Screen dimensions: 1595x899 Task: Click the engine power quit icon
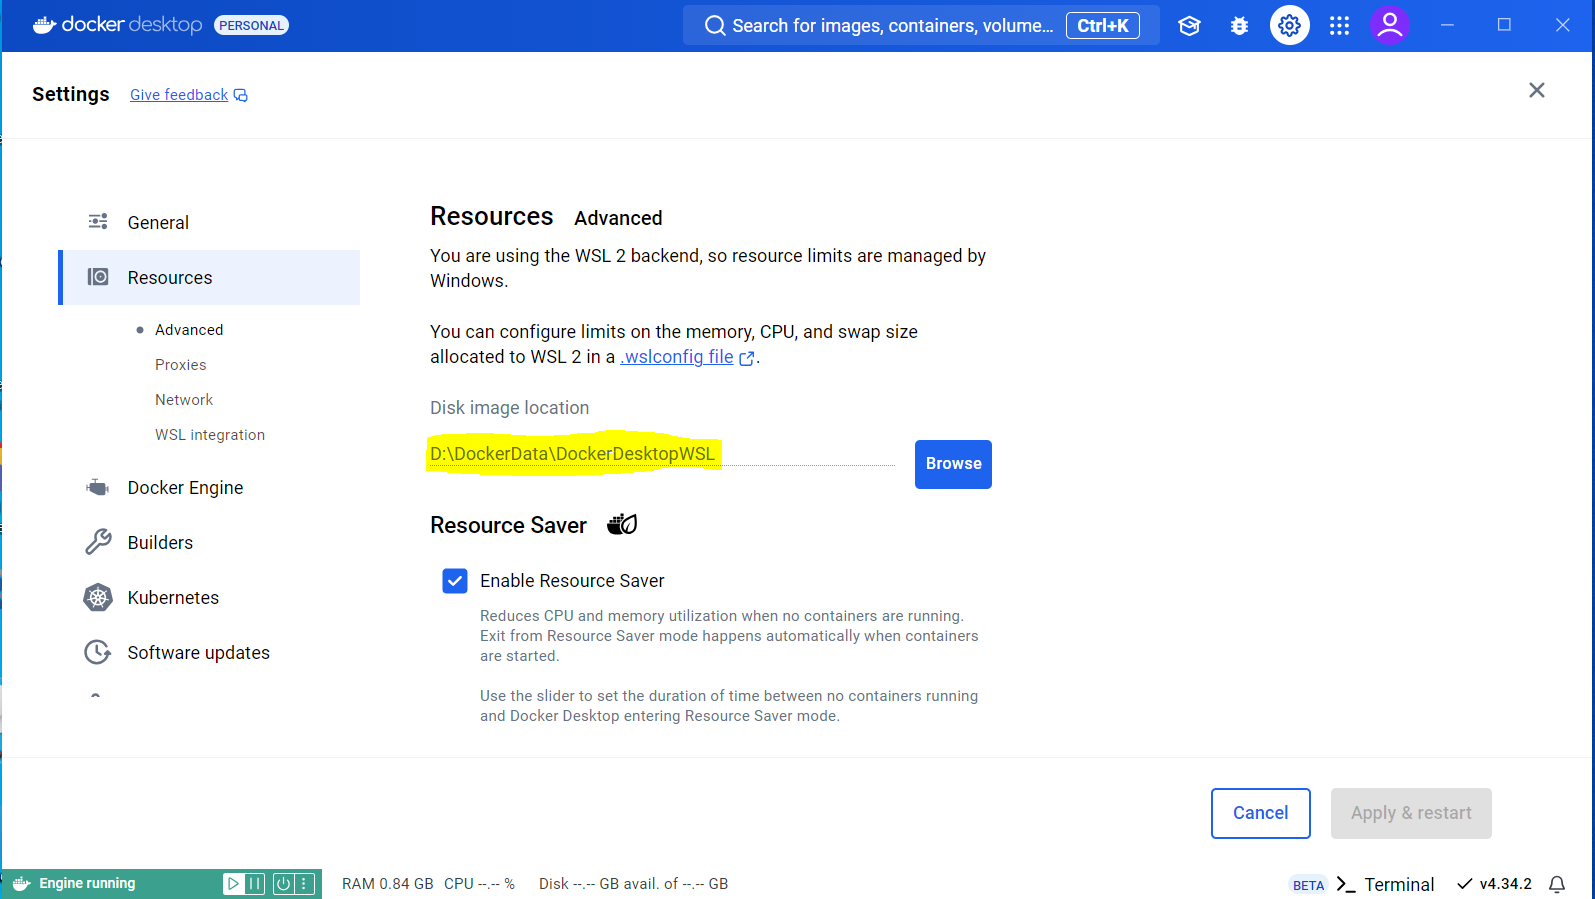[x=283, y=883]
